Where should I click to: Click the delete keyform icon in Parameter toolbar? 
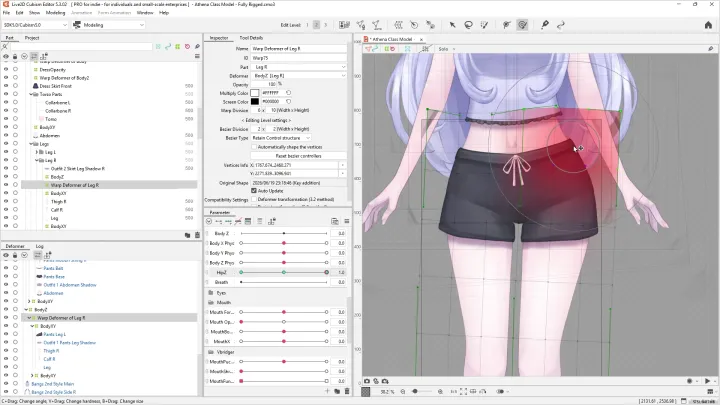tap(238, 221)
